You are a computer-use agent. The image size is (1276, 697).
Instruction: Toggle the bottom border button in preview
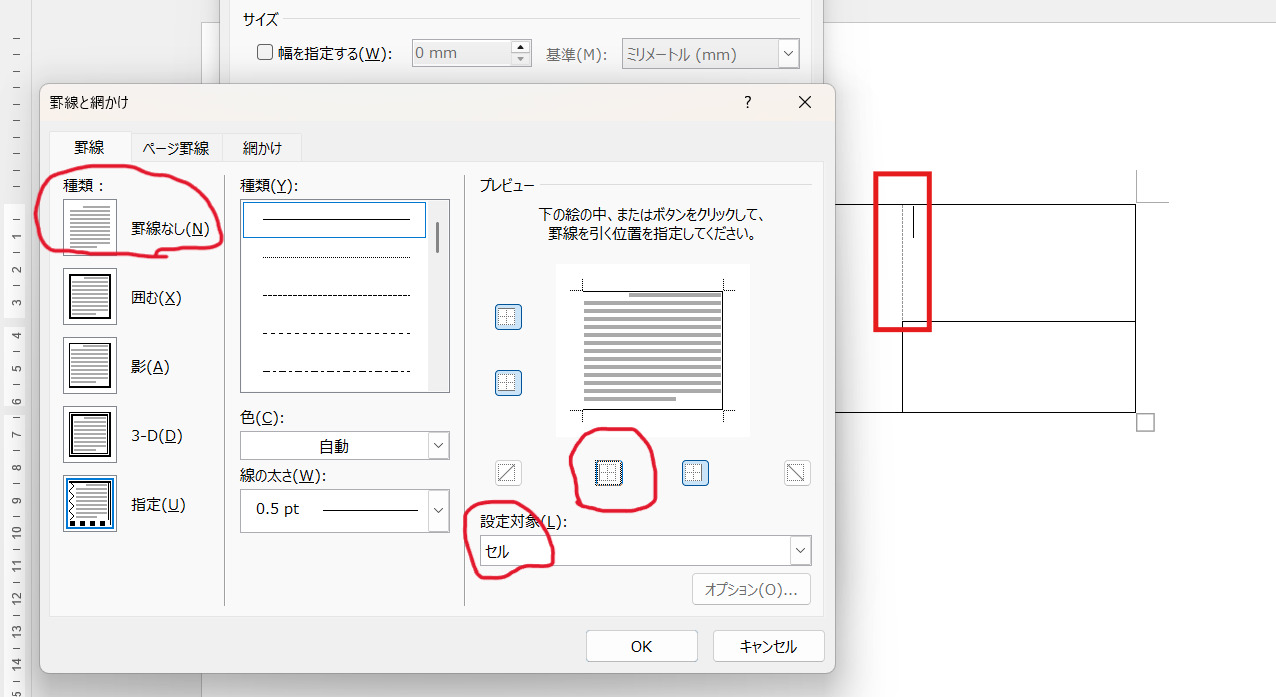coord(508,382)
